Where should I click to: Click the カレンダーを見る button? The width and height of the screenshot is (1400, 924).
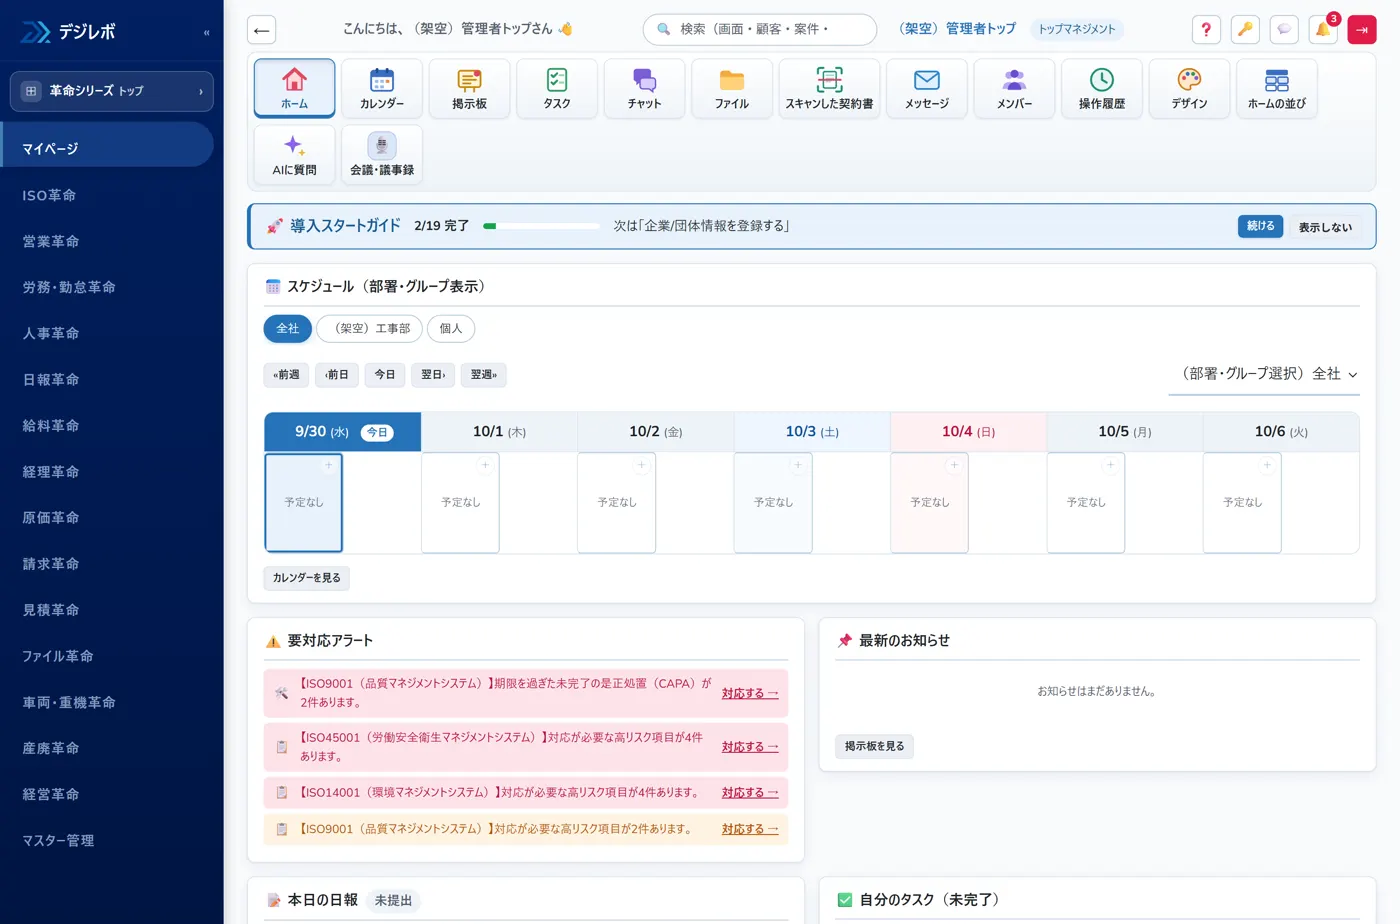[307, 578]
